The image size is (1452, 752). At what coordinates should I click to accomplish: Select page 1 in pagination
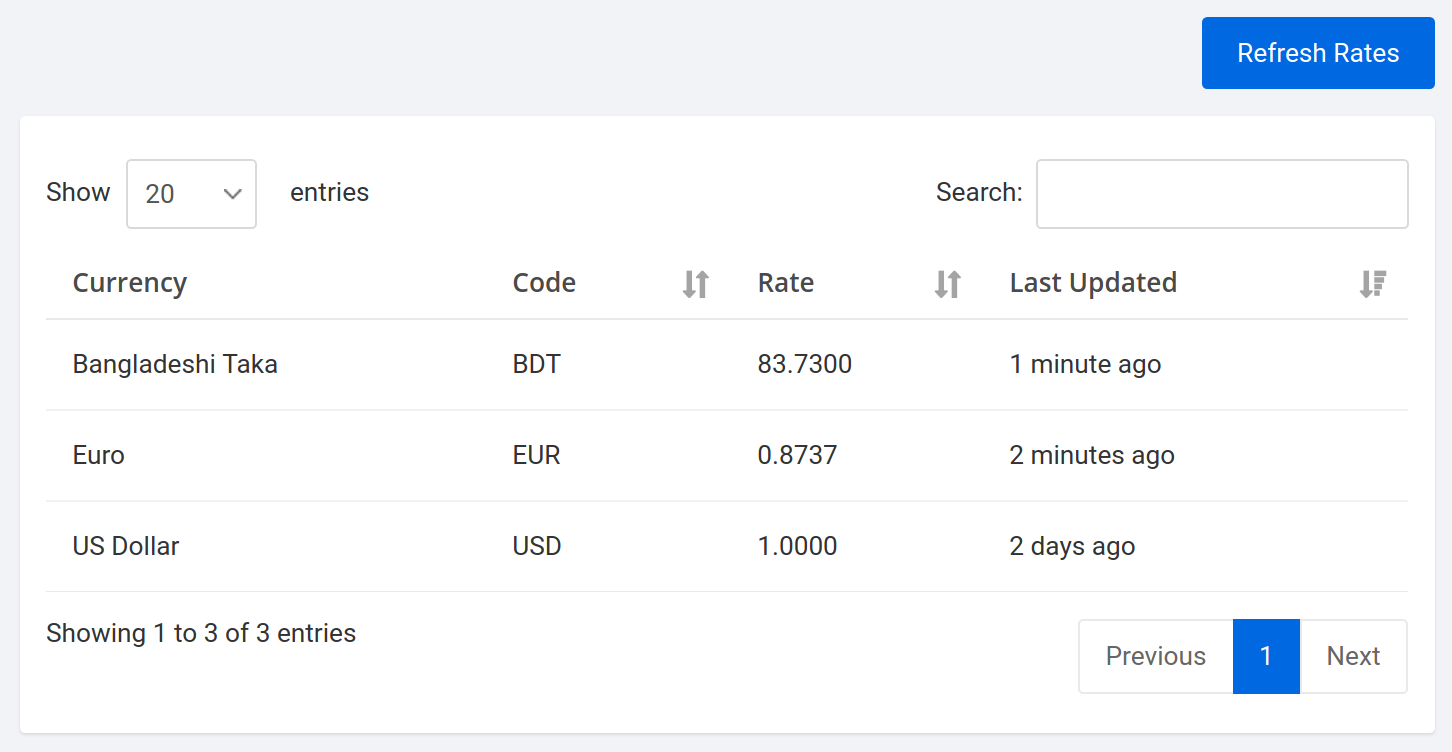[1266, 656]
